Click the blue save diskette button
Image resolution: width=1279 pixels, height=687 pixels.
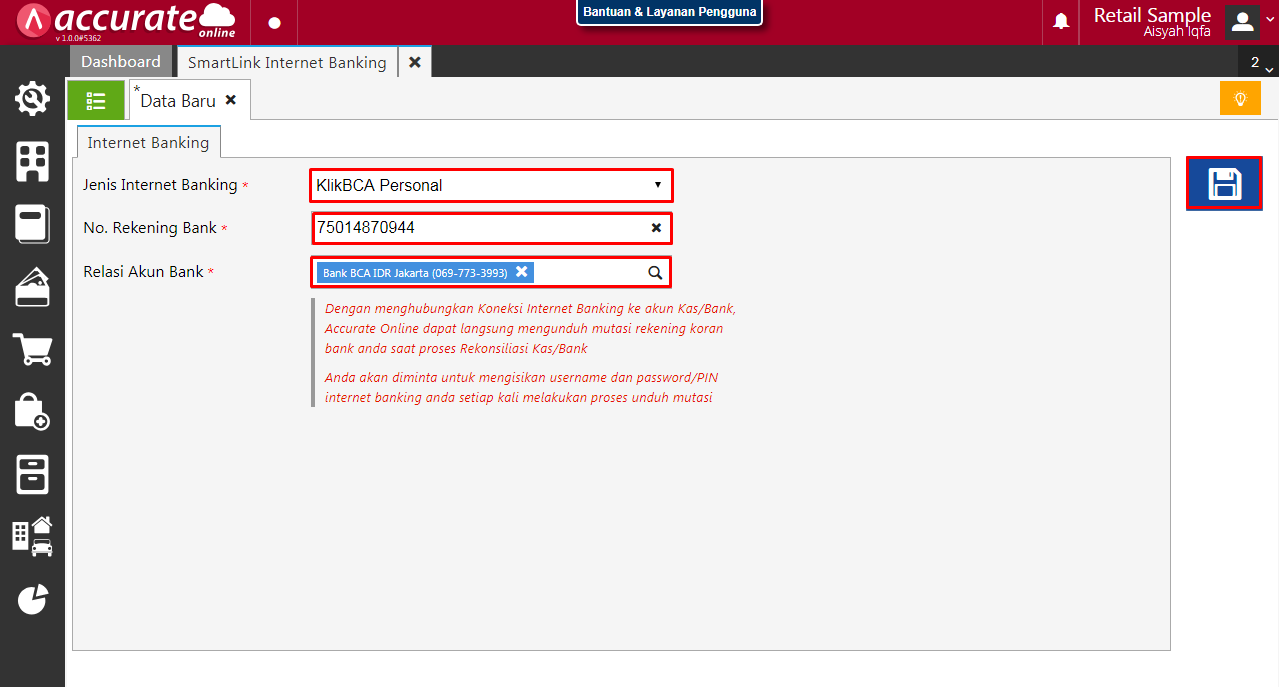pyautogui.click(x=1224, y=183)
